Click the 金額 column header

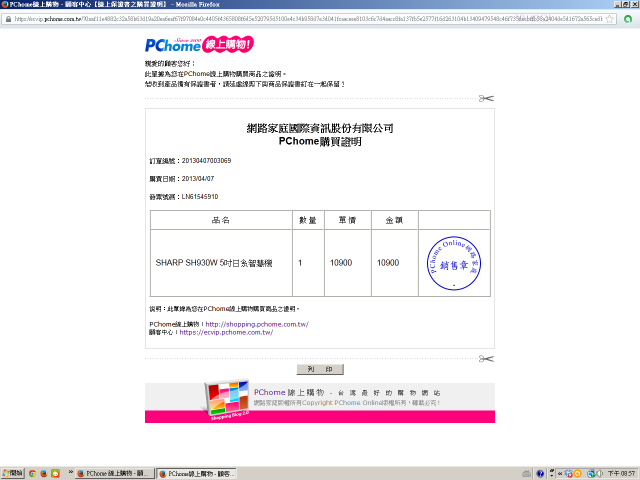click(x=394, y=220)
